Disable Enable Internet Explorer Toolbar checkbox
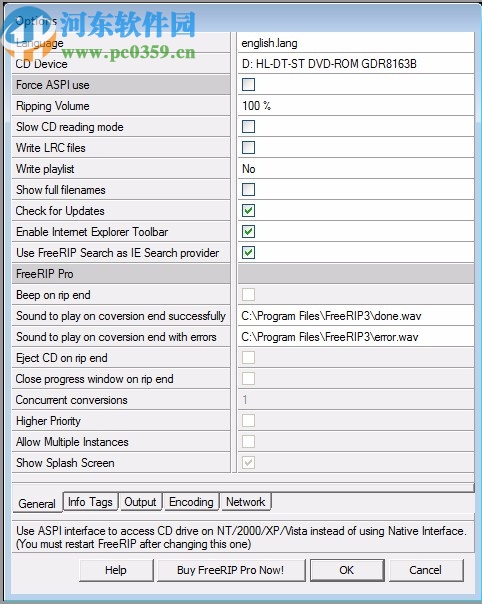The width and height of the screenshot is (482, 604). pyautogui.click(x=248, y=232)
